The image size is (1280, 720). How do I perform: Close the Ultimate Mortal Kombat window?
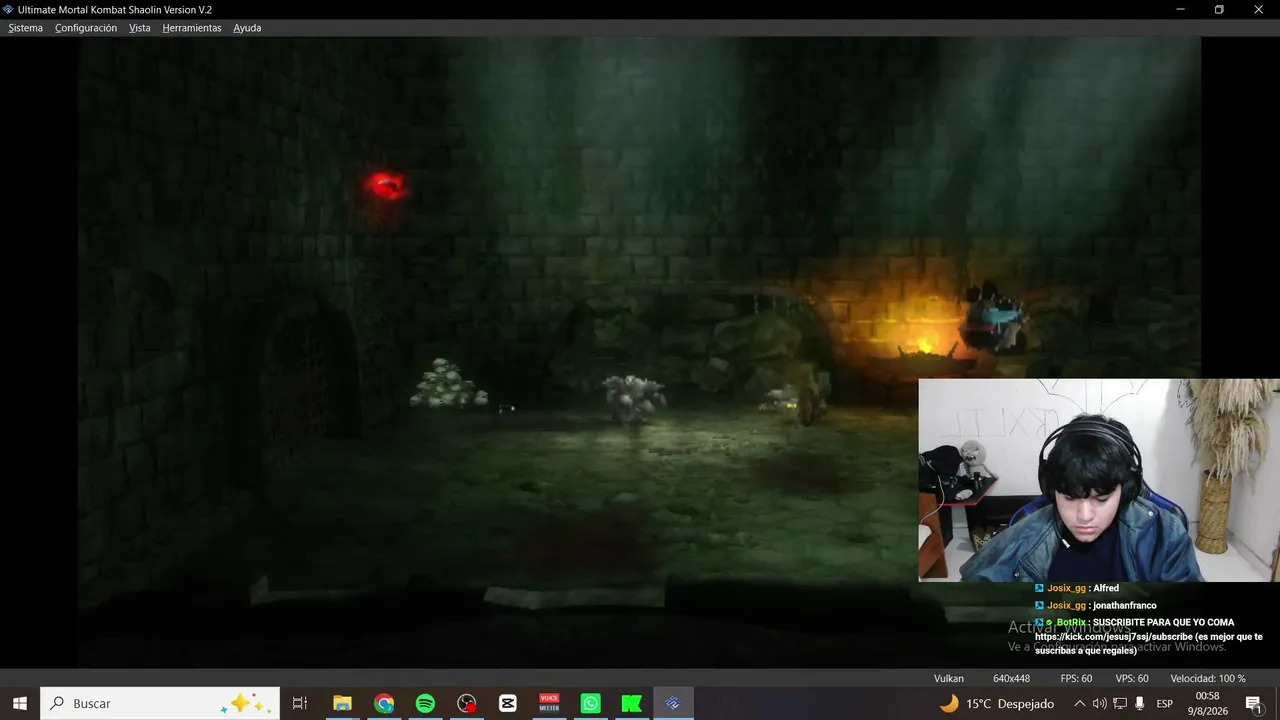tap(1259, 10)
